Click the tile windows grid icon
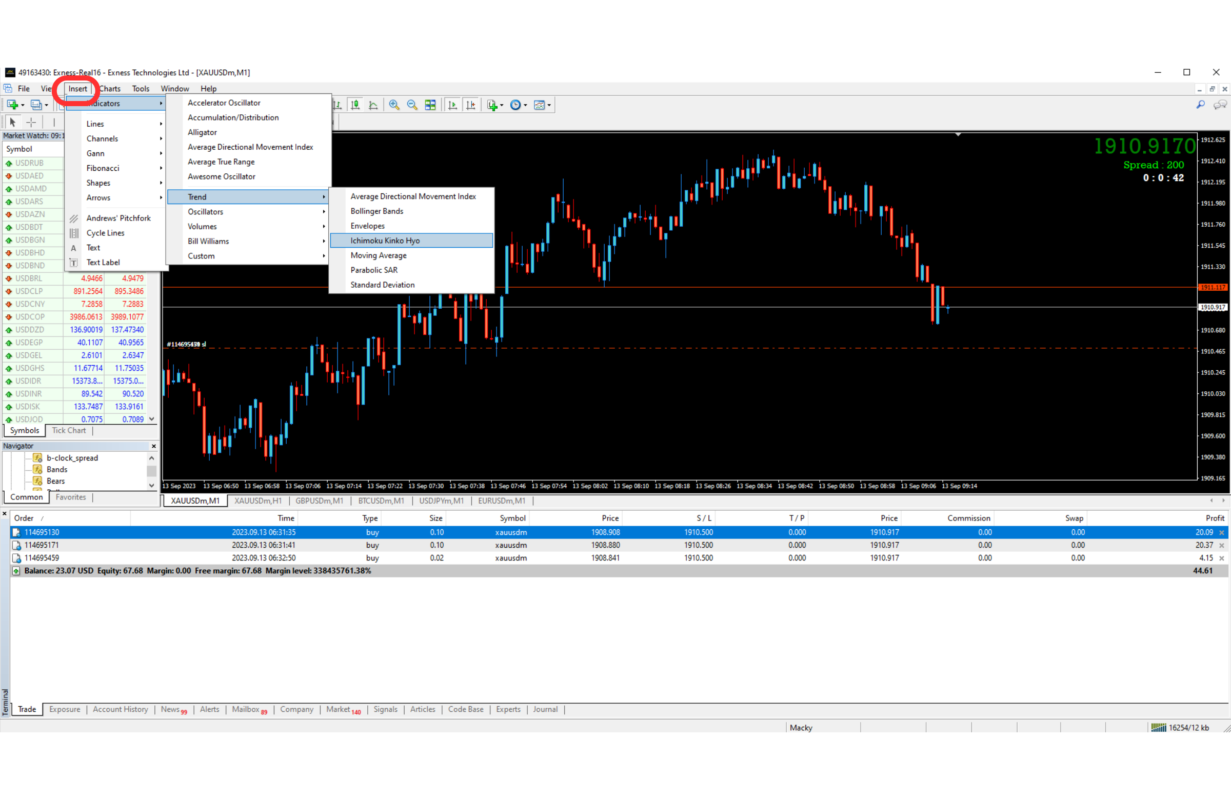Screen dimensions: 1231x800 point(430,105)
